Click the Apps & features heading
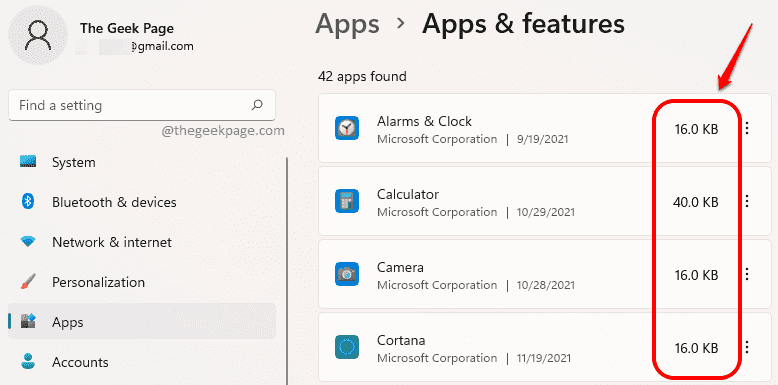Screen dimensions: 778x385 coord(523,24)
